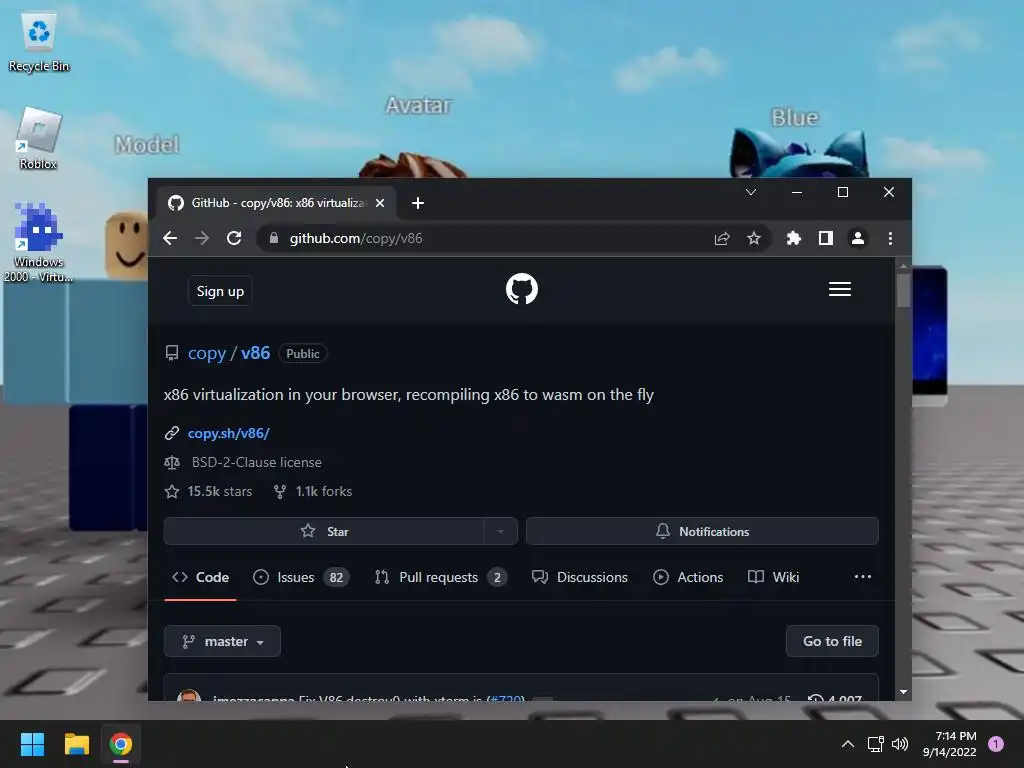
Task: Star the v86 repository
Action: tap(325, 532)
